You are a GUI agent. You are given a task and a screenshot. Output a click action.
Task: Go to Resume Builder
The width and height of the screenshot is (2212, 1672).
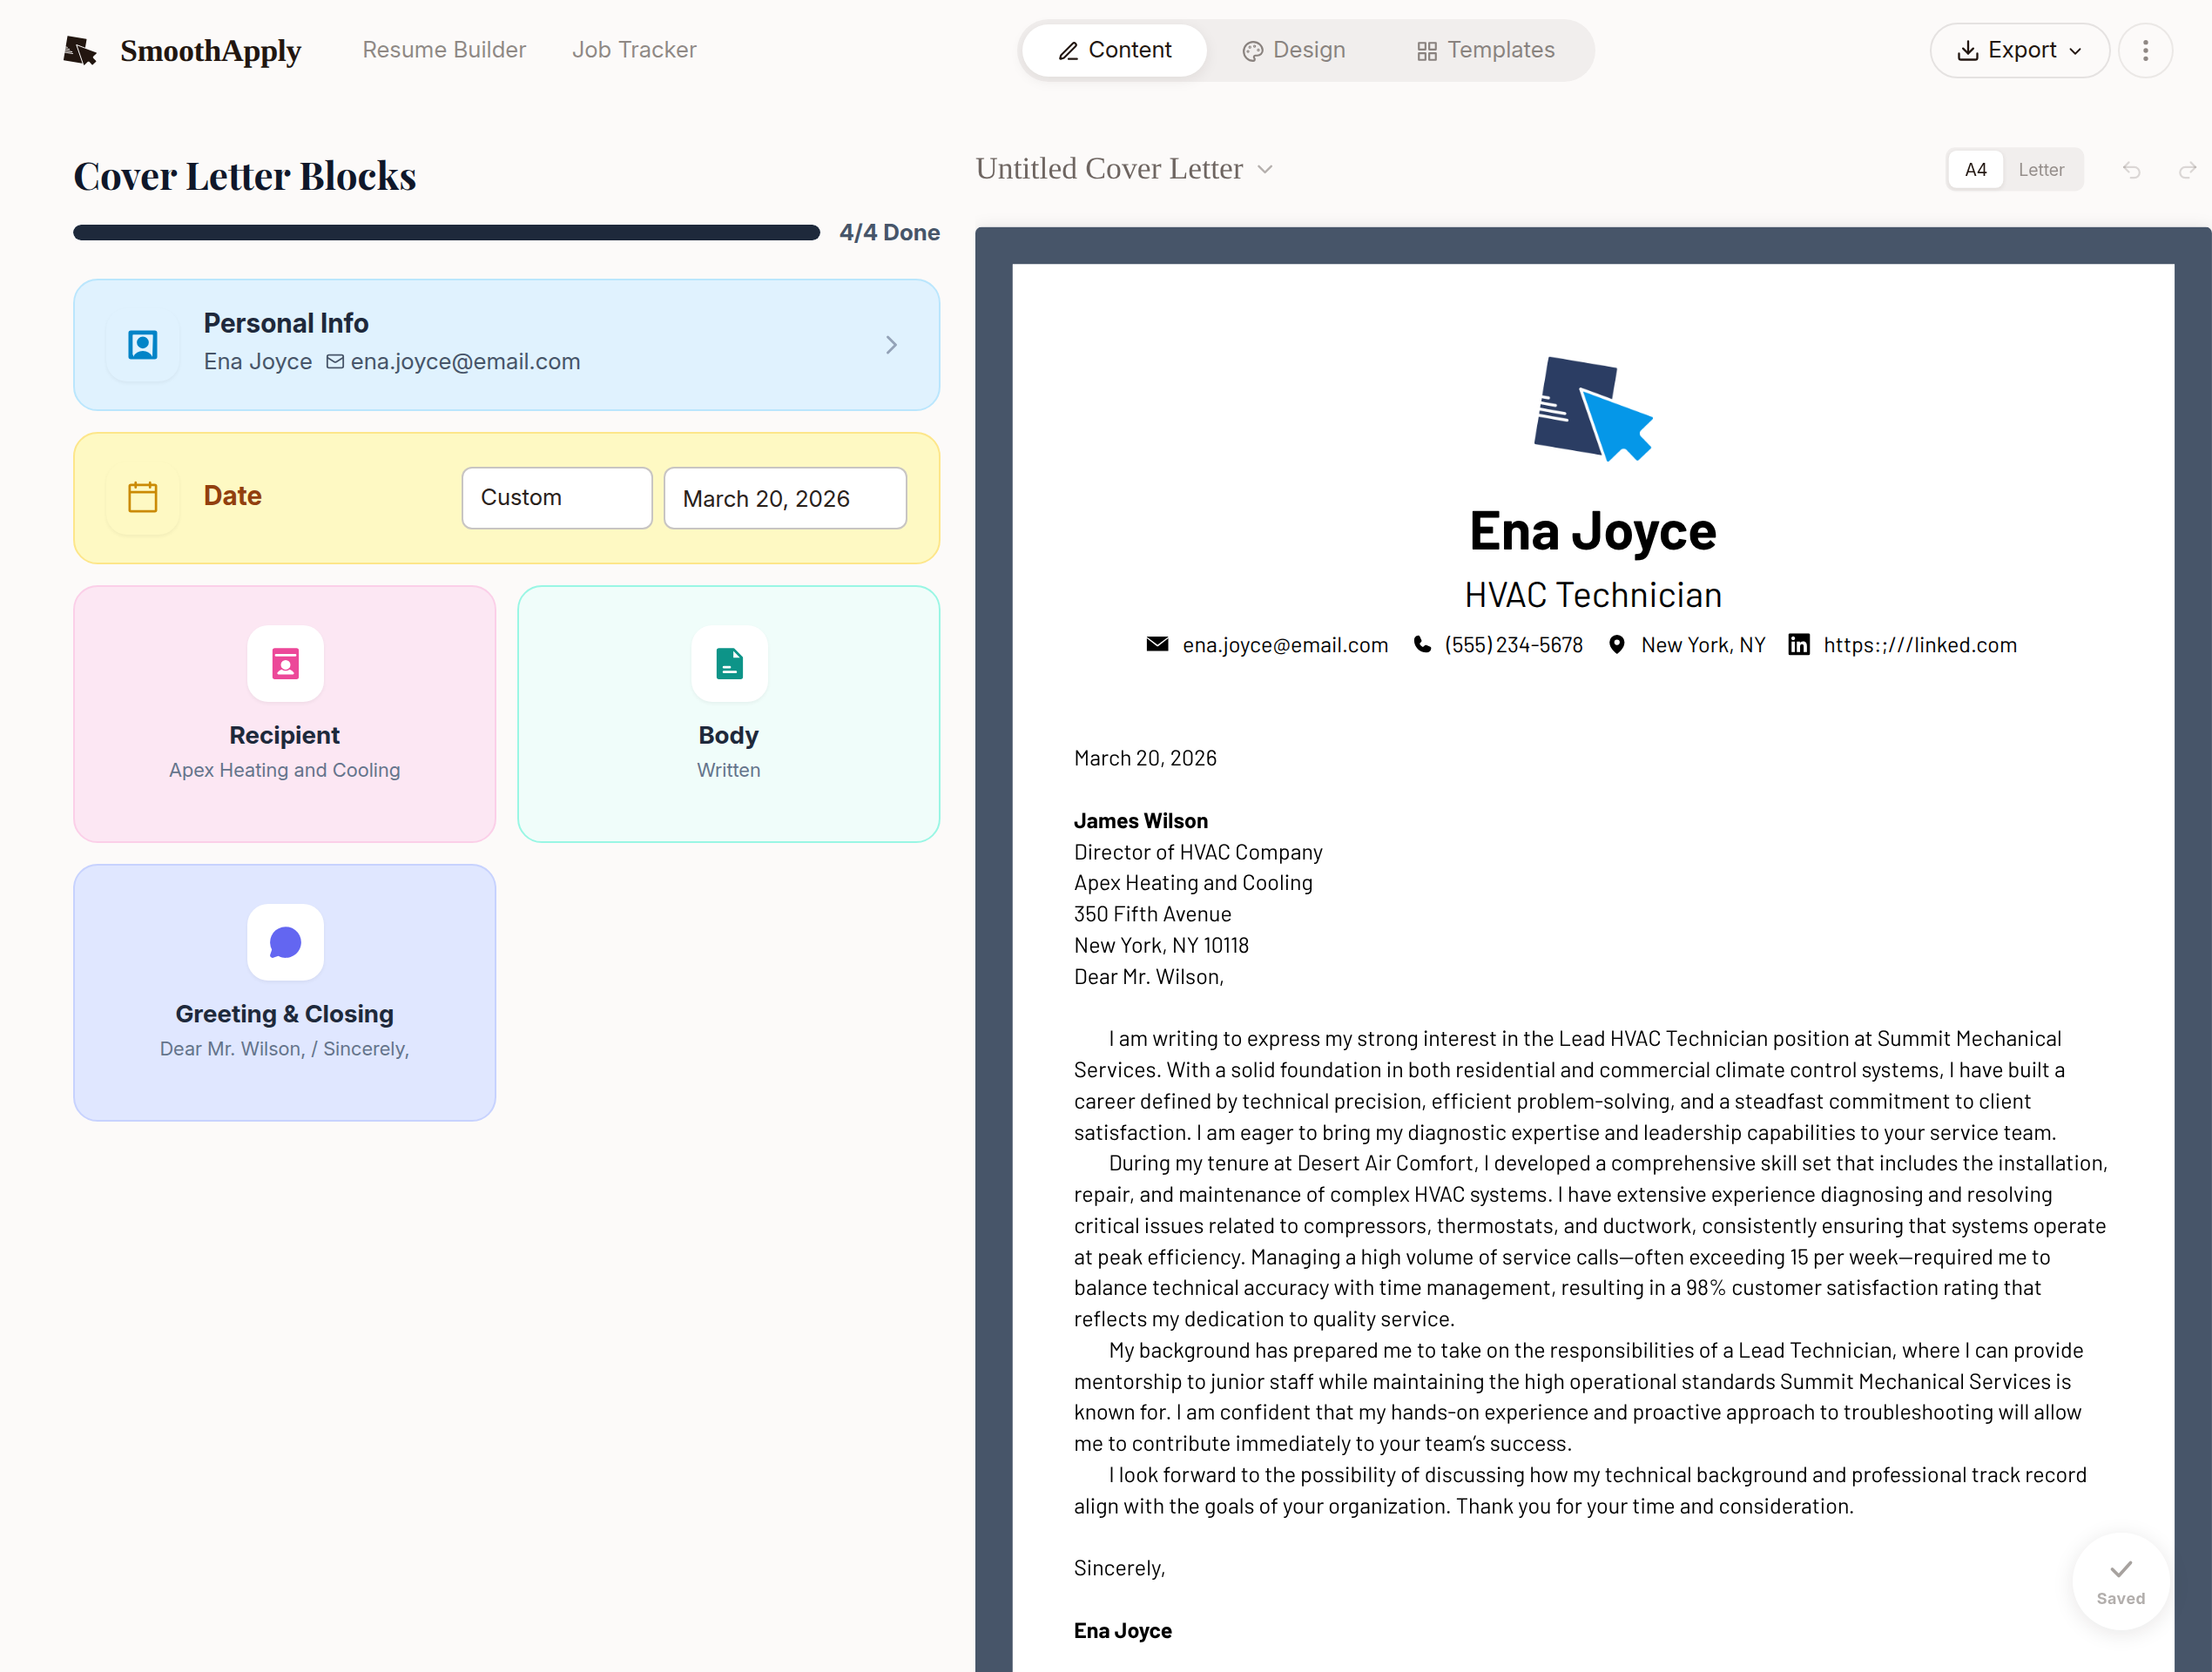pos(444,50)
